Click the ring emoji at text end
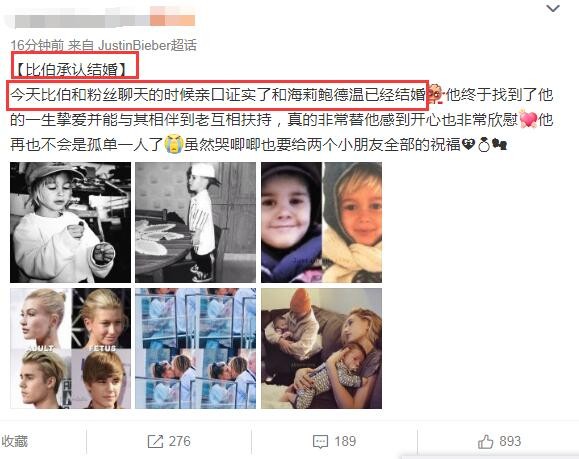 point(484,145)
